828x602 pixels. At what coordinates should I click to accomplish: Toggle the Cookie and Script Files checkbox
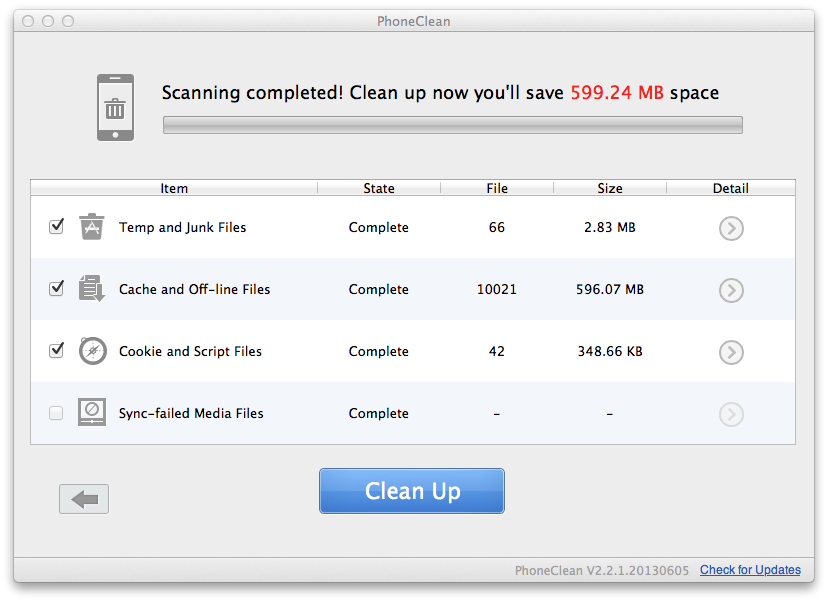tap(57, 351)
